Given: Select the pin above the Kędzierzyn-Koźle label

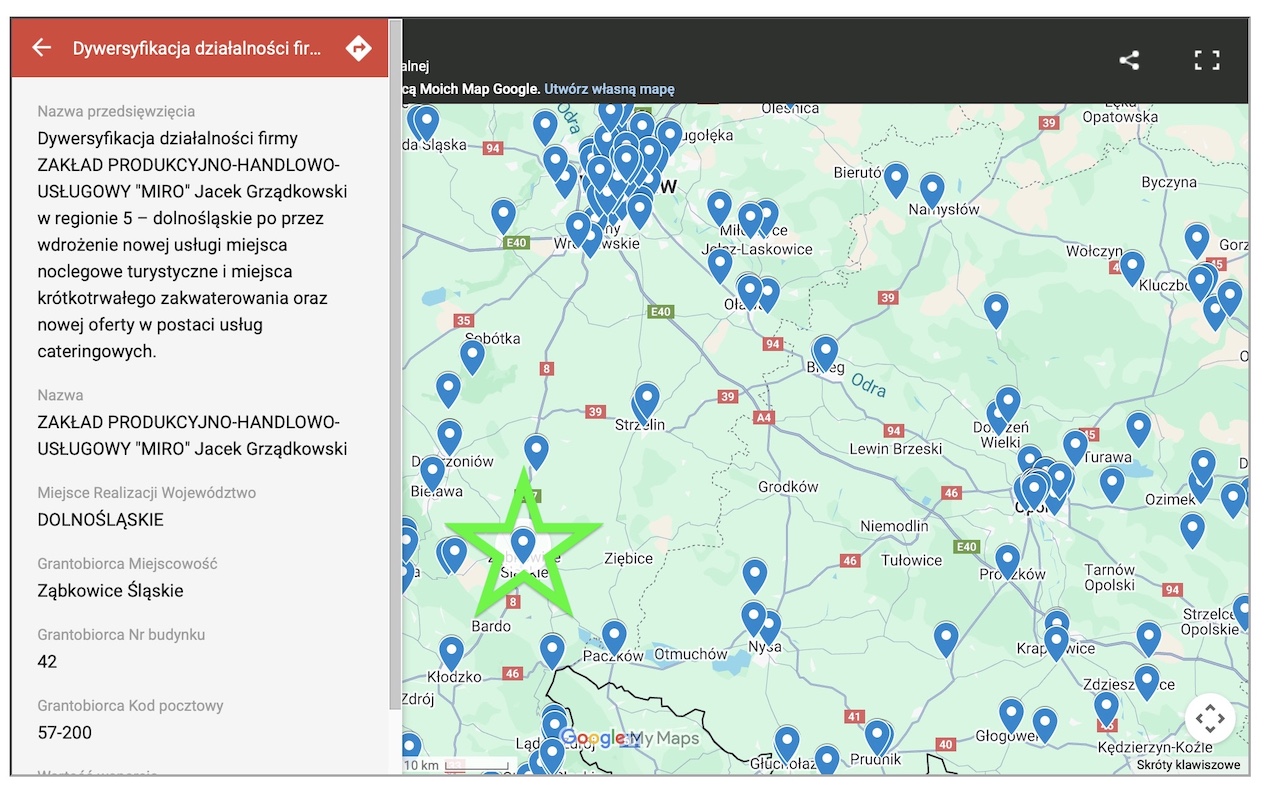Looking at the screenshot, I should pyautogui.click(x=1106, y=709).
